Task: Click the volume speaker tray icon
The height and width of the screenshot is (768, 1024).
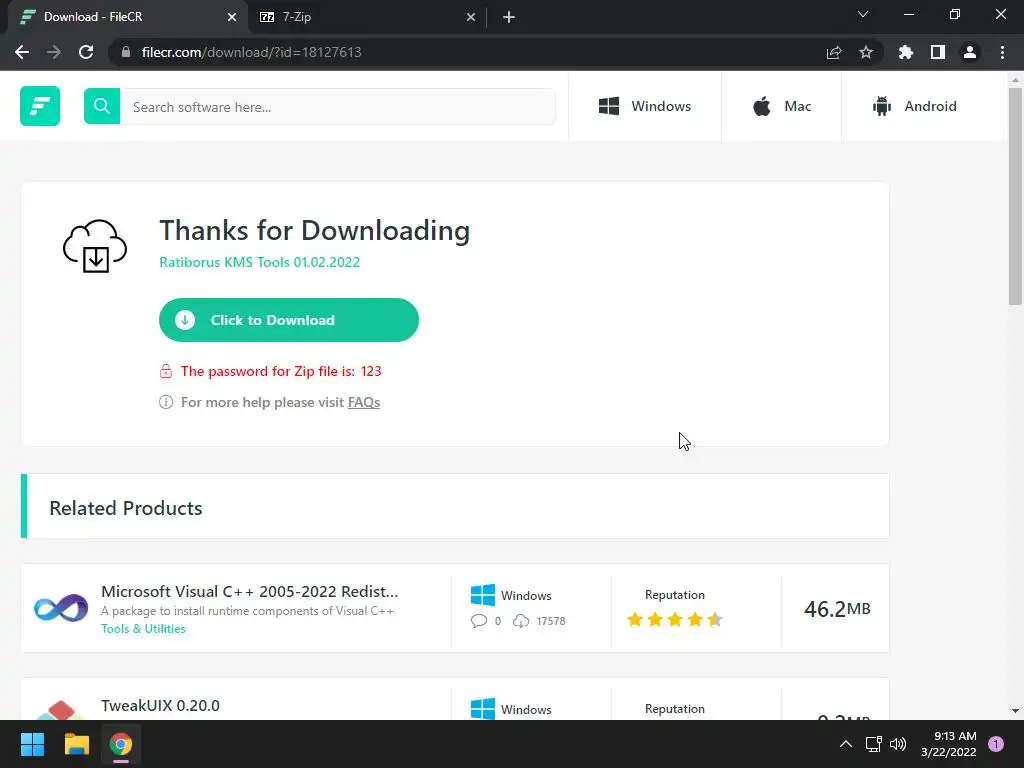Action: (x=898, y=744)
